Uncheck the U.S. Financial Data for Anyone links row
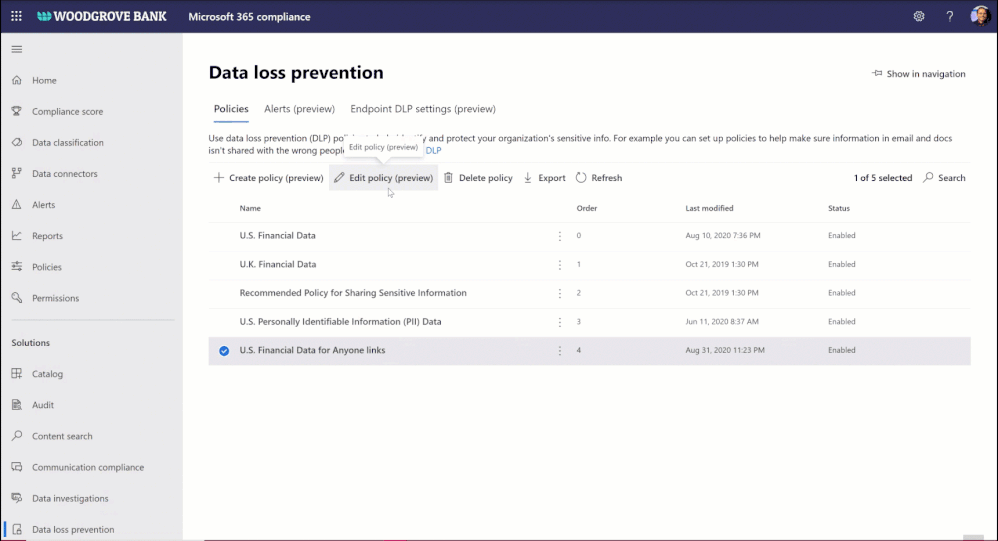Image resolution: width=998 pixels, height=541 pixels. 224,351
